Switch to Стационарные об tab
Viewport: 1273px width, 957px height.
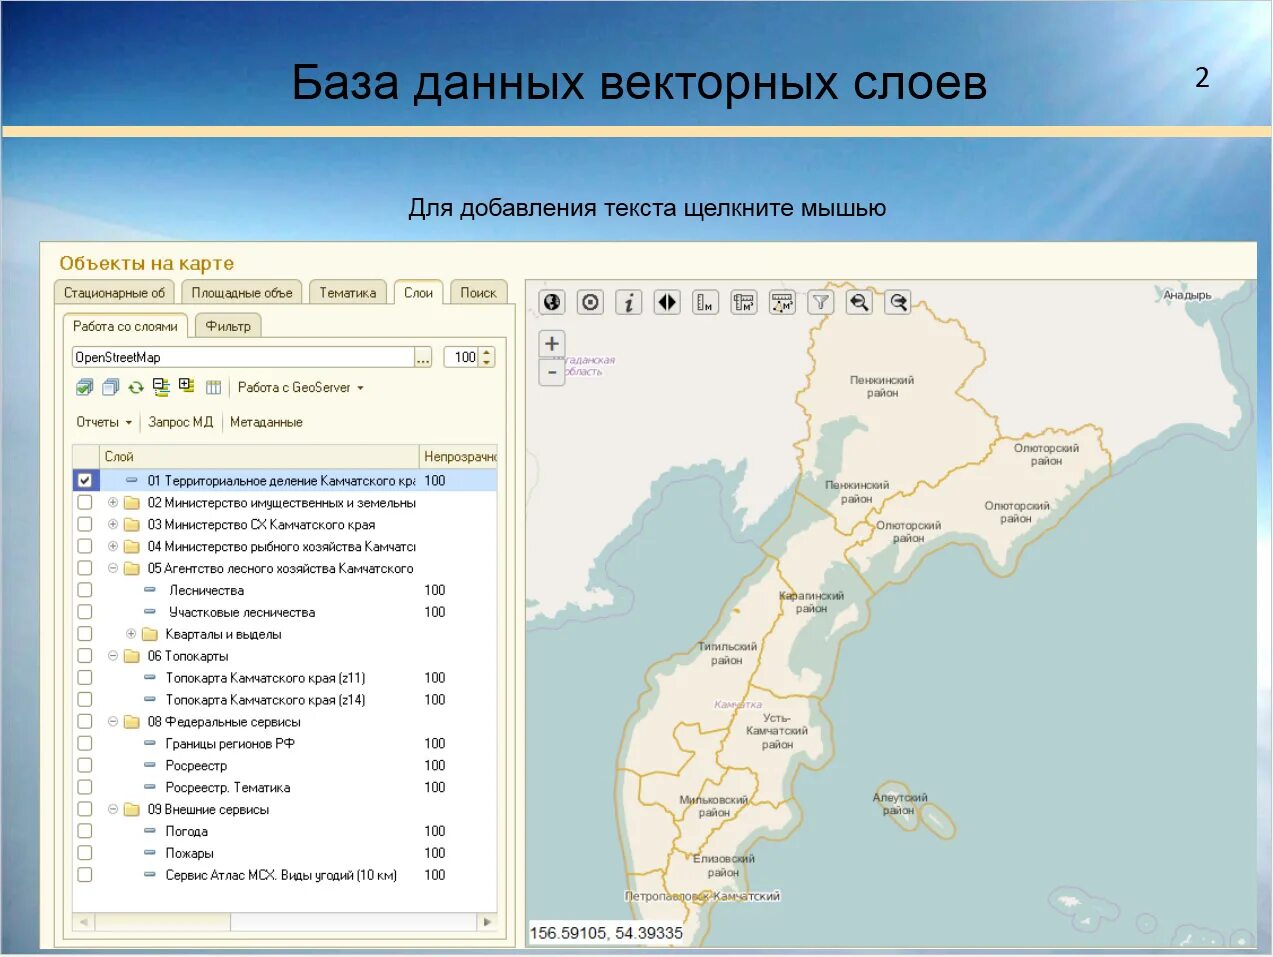(114, 293)
